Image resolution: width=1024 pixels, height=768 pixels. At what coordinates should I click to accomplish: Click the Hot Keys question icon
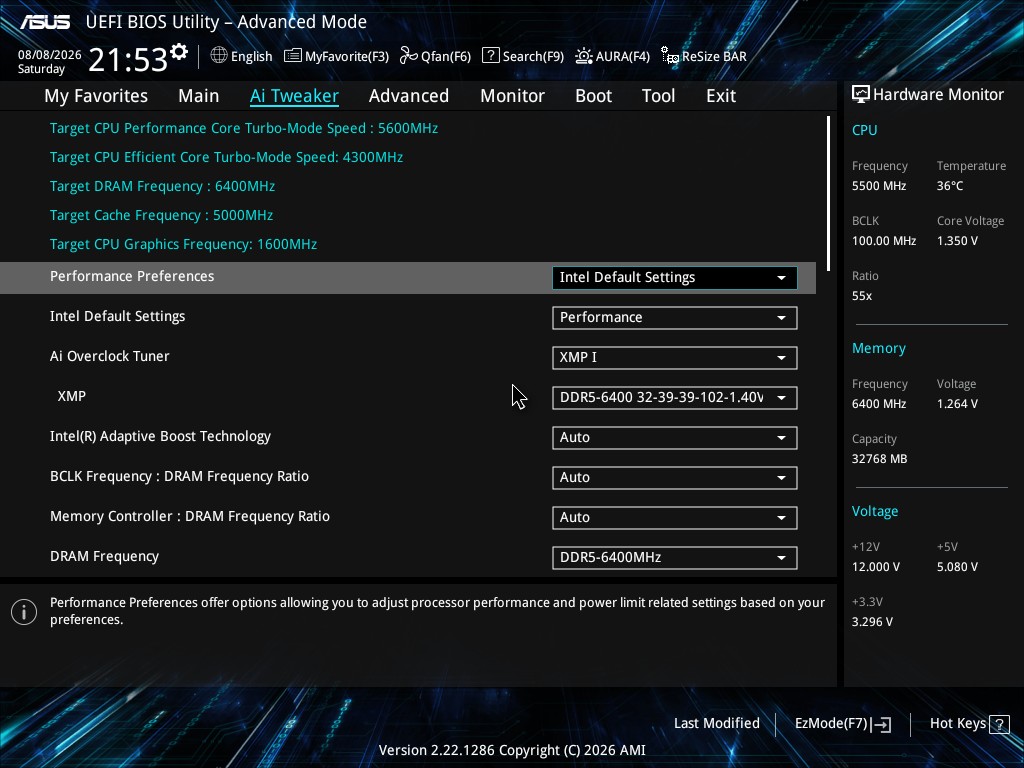coord(999,724)
